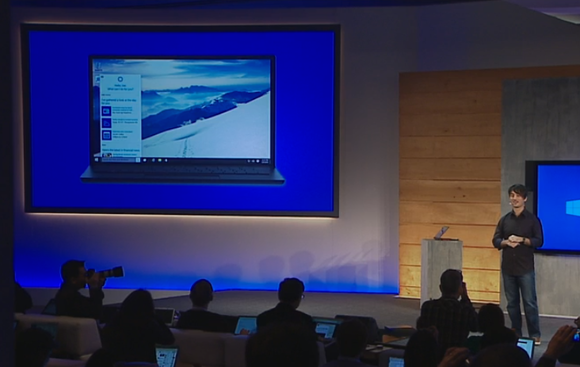This screenshot has height=367, width=580.
Task: Click the first daily card's text
Action: coord(122,110)
